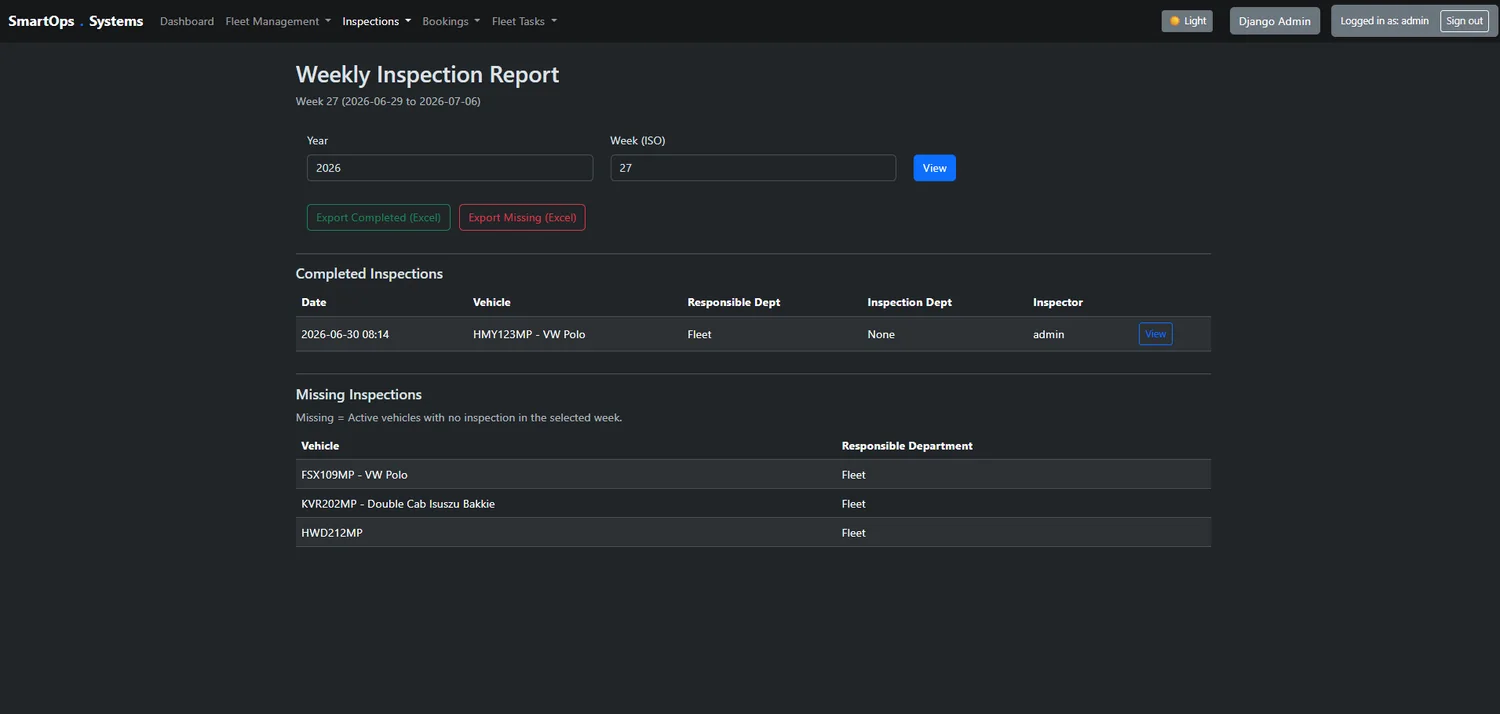Click the Responsible Dept column header

734,302
